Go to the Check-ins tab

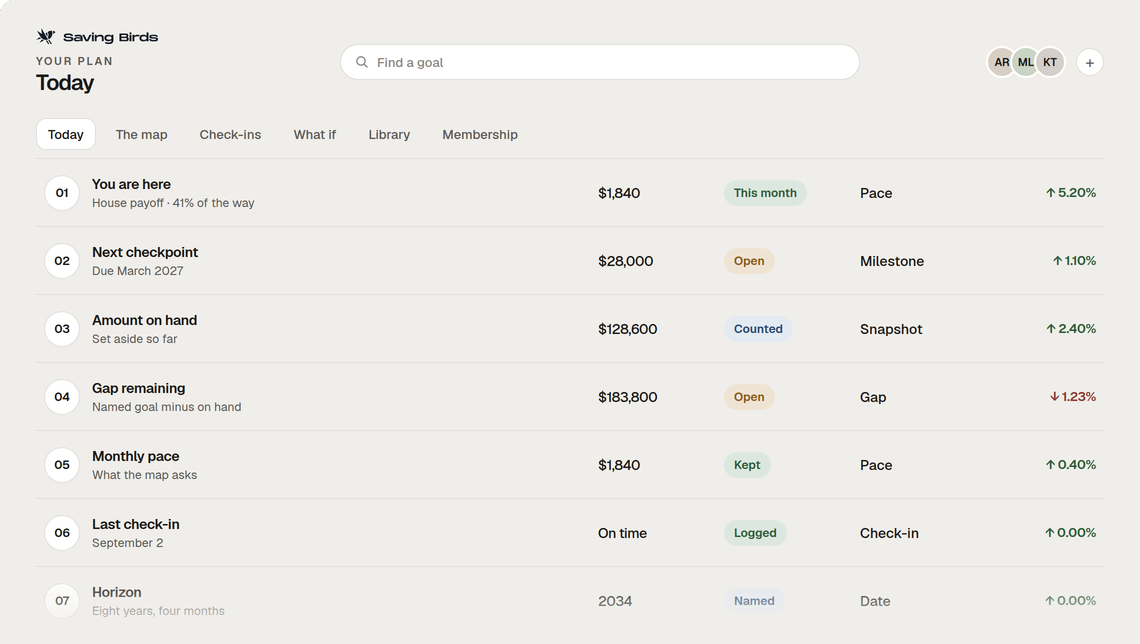tap(230, 134)
